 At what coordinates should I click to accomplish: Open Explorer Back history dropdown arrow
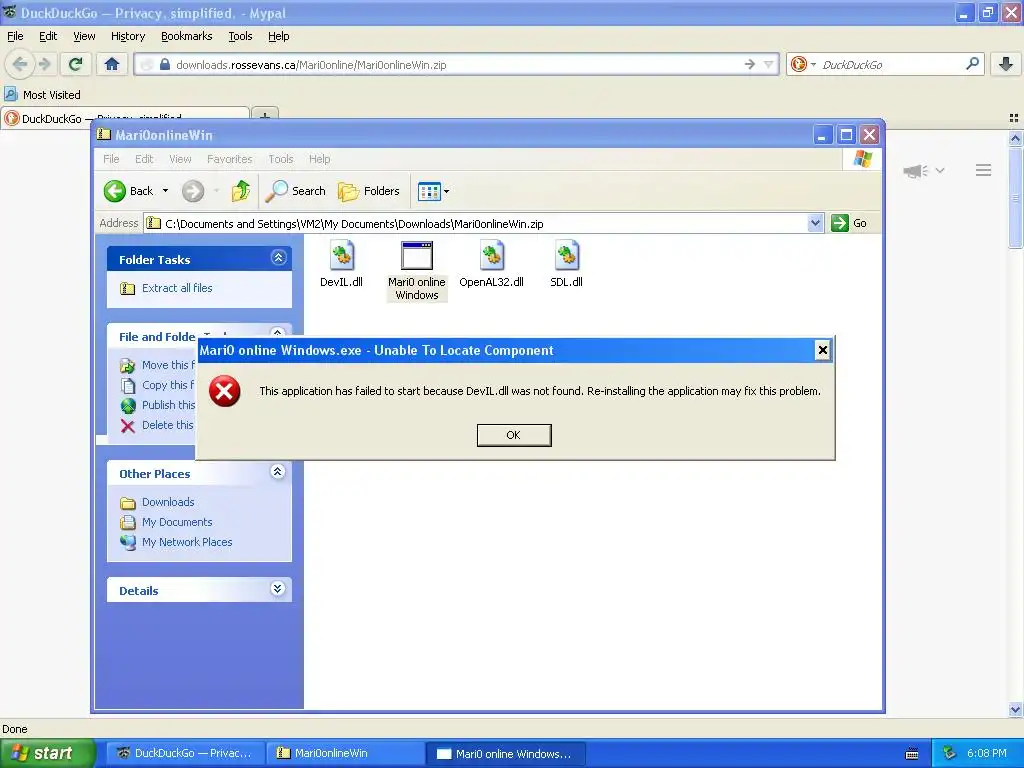point(165,191)
